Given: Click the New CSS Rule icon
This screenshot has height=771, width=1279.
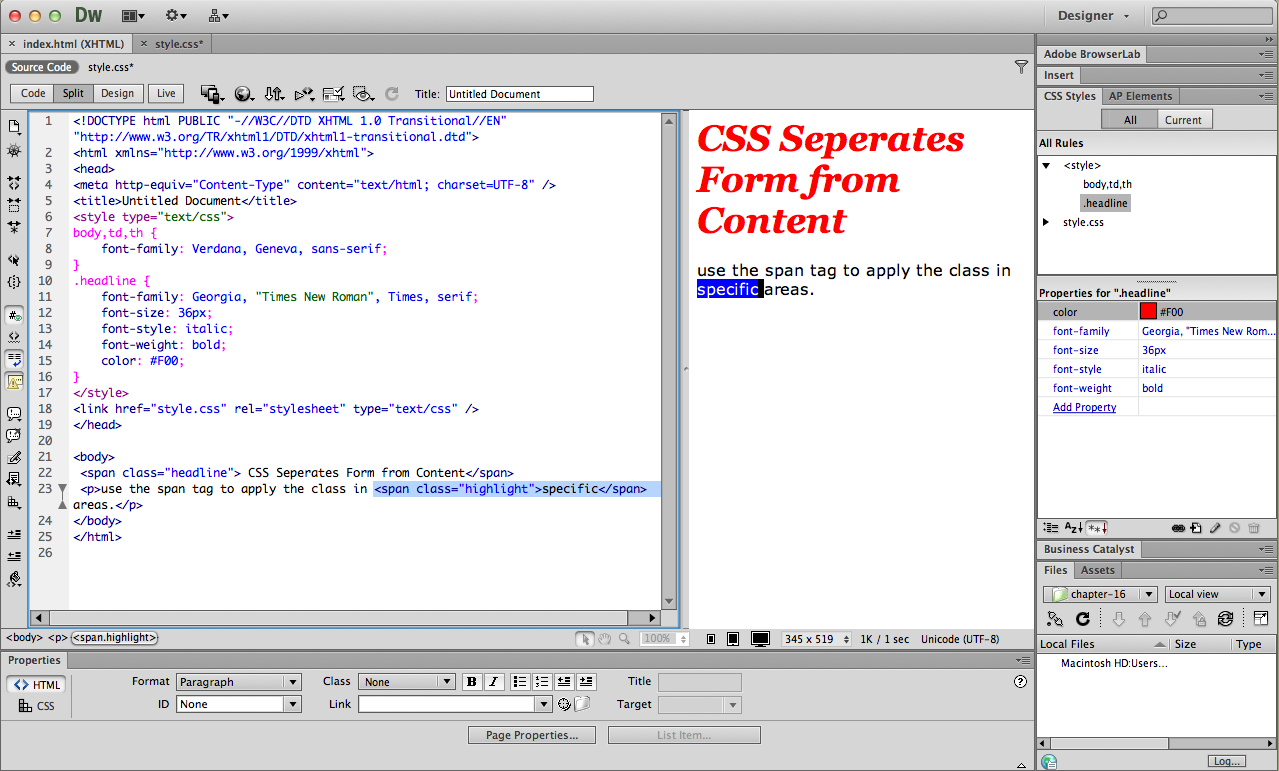Looking at the screenshot, I should [x=1196, y=528].
